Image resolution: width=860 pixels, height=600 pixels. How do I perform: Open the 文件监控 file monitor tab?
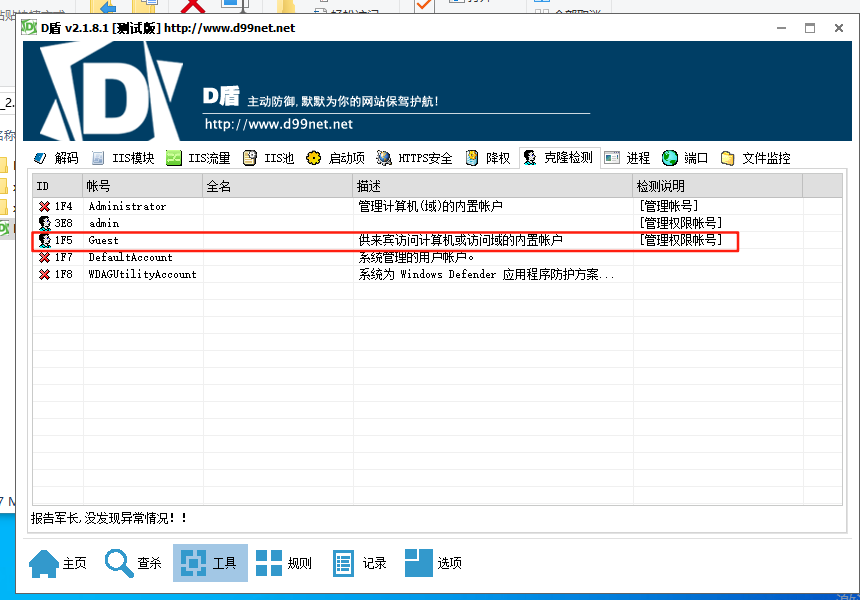tap(756, 159)
